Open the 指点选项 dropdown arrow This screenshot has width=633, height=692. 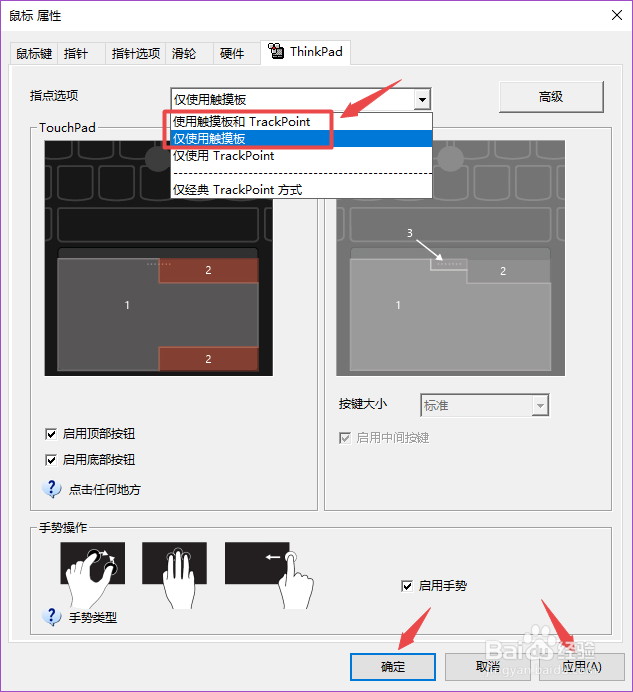click(422, 99)
